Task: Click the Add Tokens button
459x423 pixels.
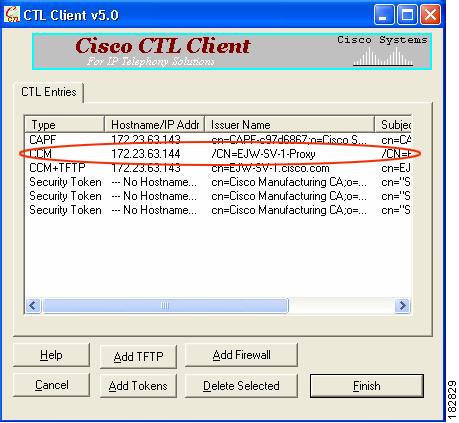Action: 138,386
